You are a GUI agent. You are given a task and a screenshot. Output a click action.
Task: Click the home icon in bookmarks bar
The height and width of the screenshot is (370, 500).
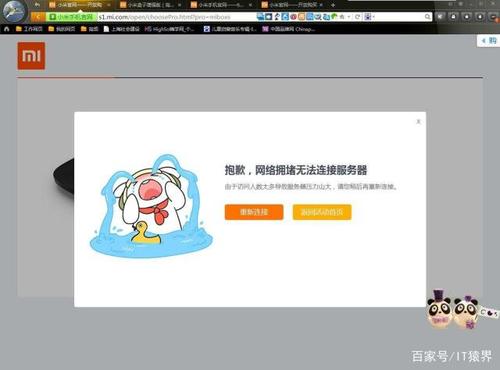click(6, 29)
